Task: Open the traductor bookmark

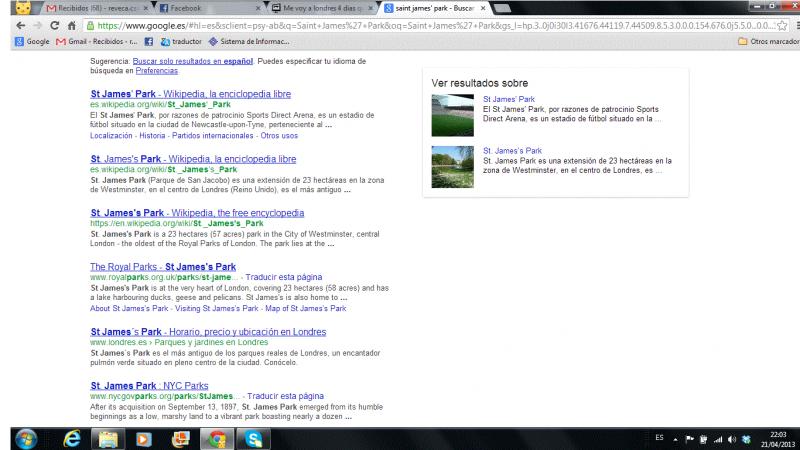Action: point(181,41)
